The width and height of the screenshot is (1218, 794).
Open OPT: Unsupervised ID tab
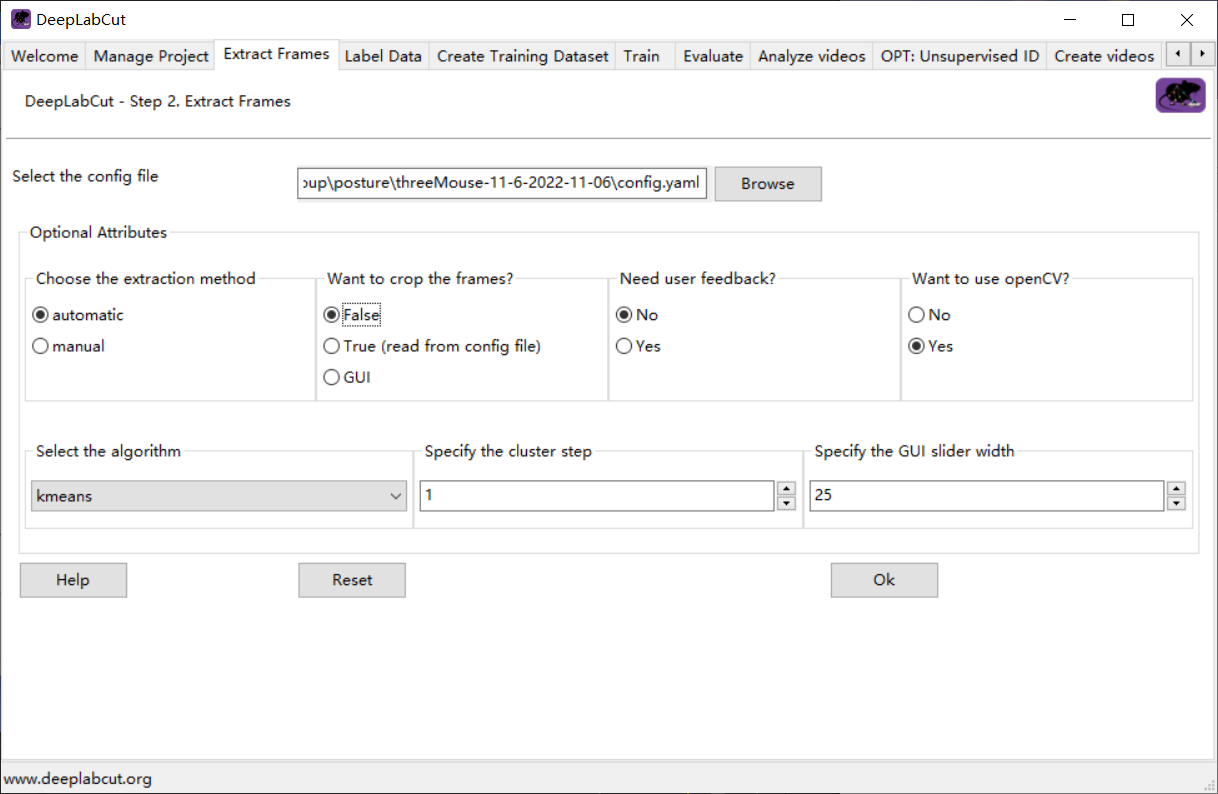click(960, 56)
